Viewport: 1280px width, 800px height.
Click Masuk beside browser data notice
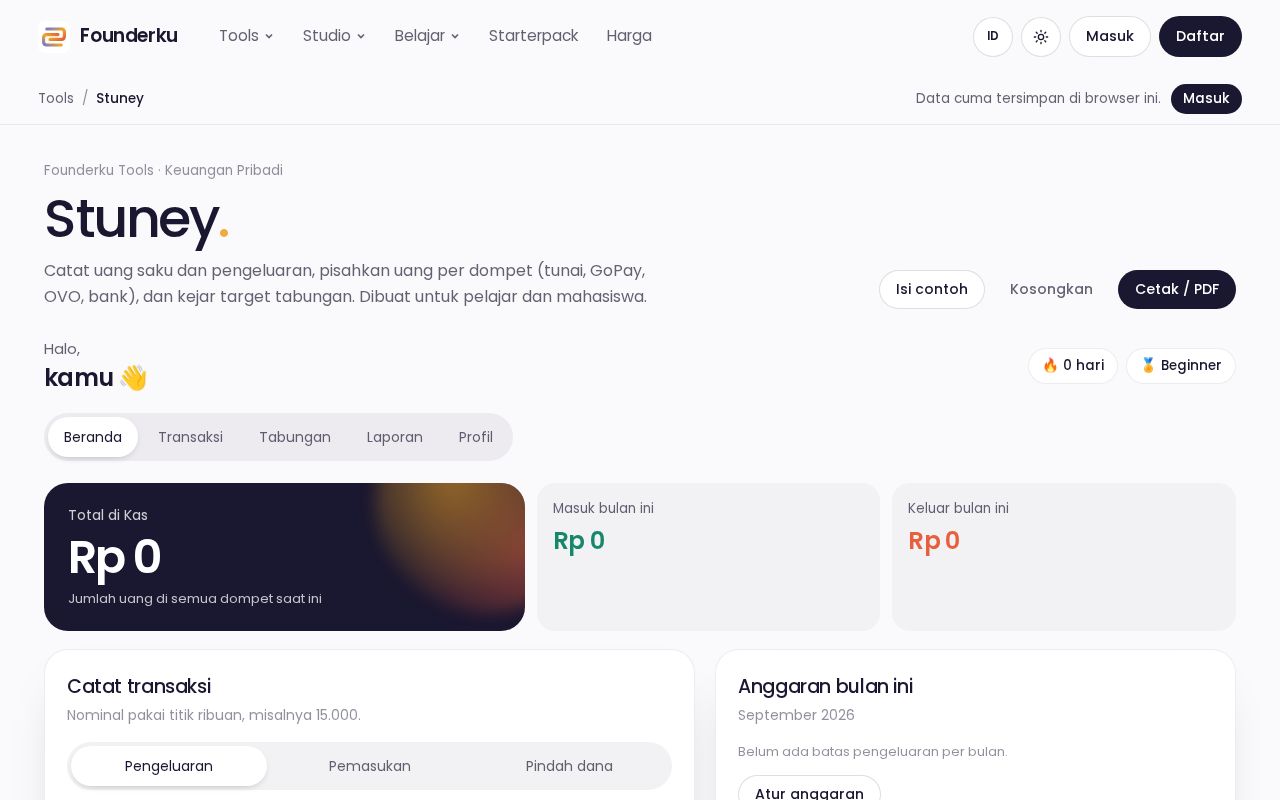pos(1206,99)
